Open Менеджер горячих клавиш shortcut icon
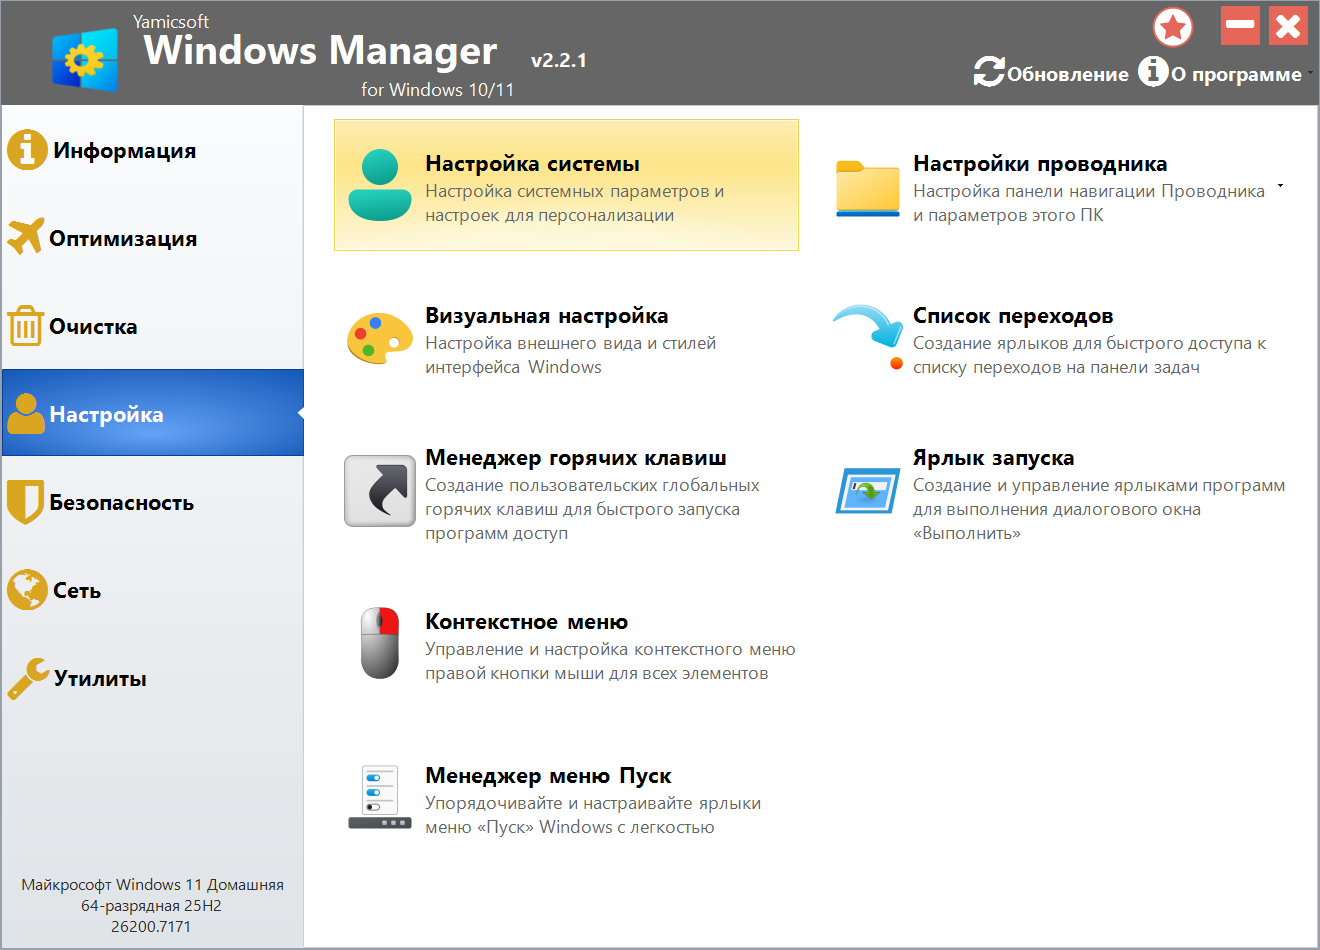 pyautogui.click(x=380, y=491)
